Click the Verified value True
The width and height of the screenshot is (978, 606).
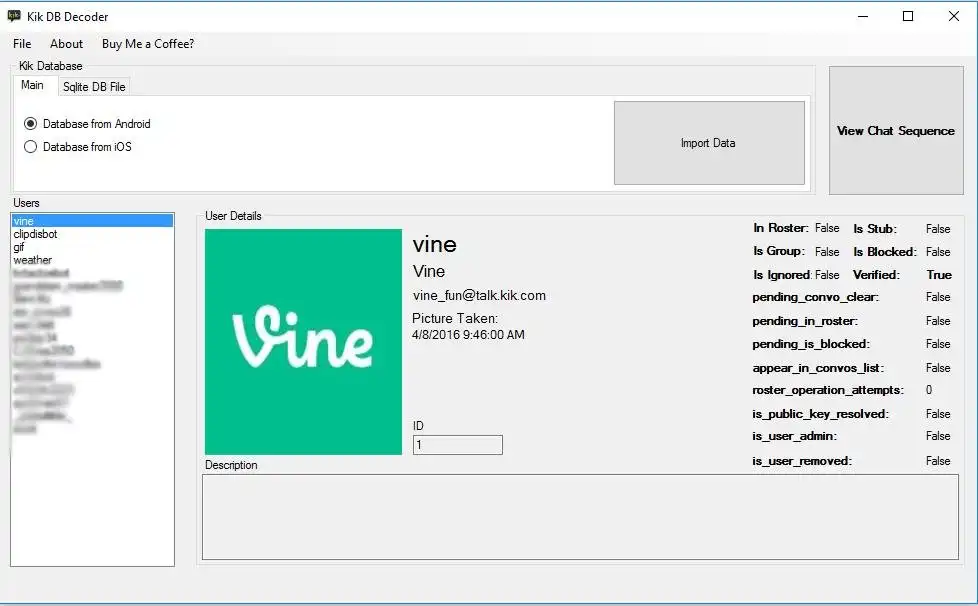pos(939,275)
